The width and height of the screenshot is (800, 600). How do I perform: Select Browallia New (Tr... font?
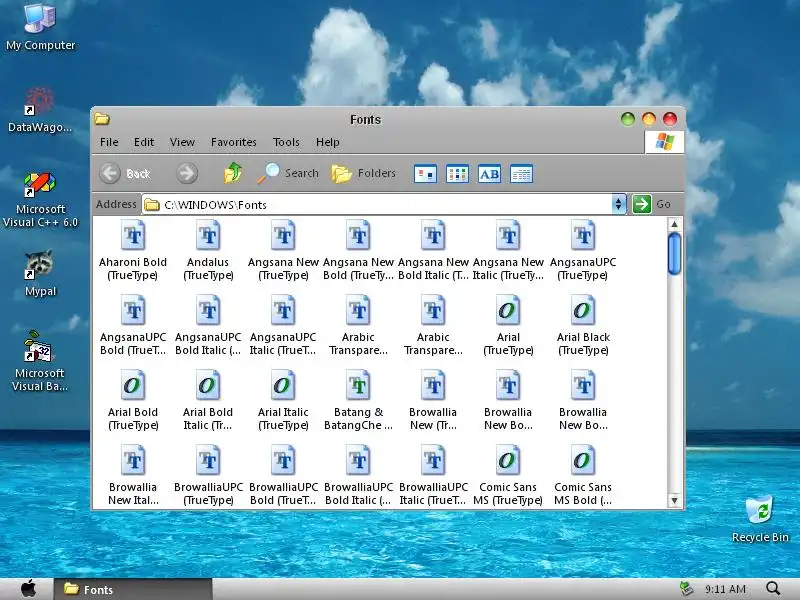tap(433, 401)
